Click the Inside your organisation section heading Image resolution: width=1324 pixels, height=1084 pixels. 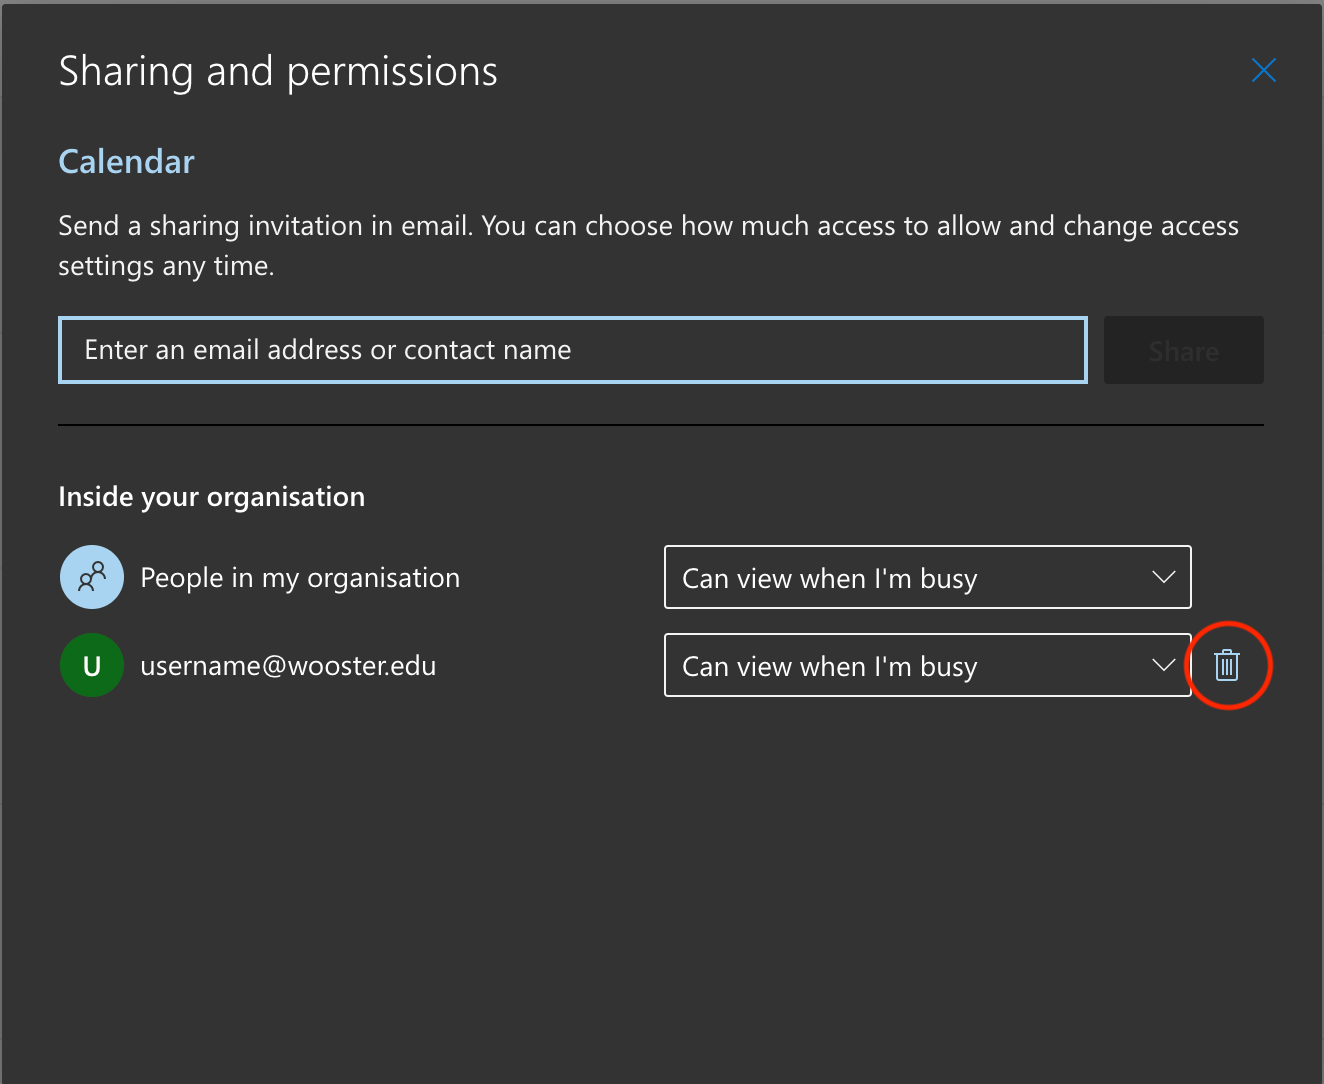click(x=211, y=497)
